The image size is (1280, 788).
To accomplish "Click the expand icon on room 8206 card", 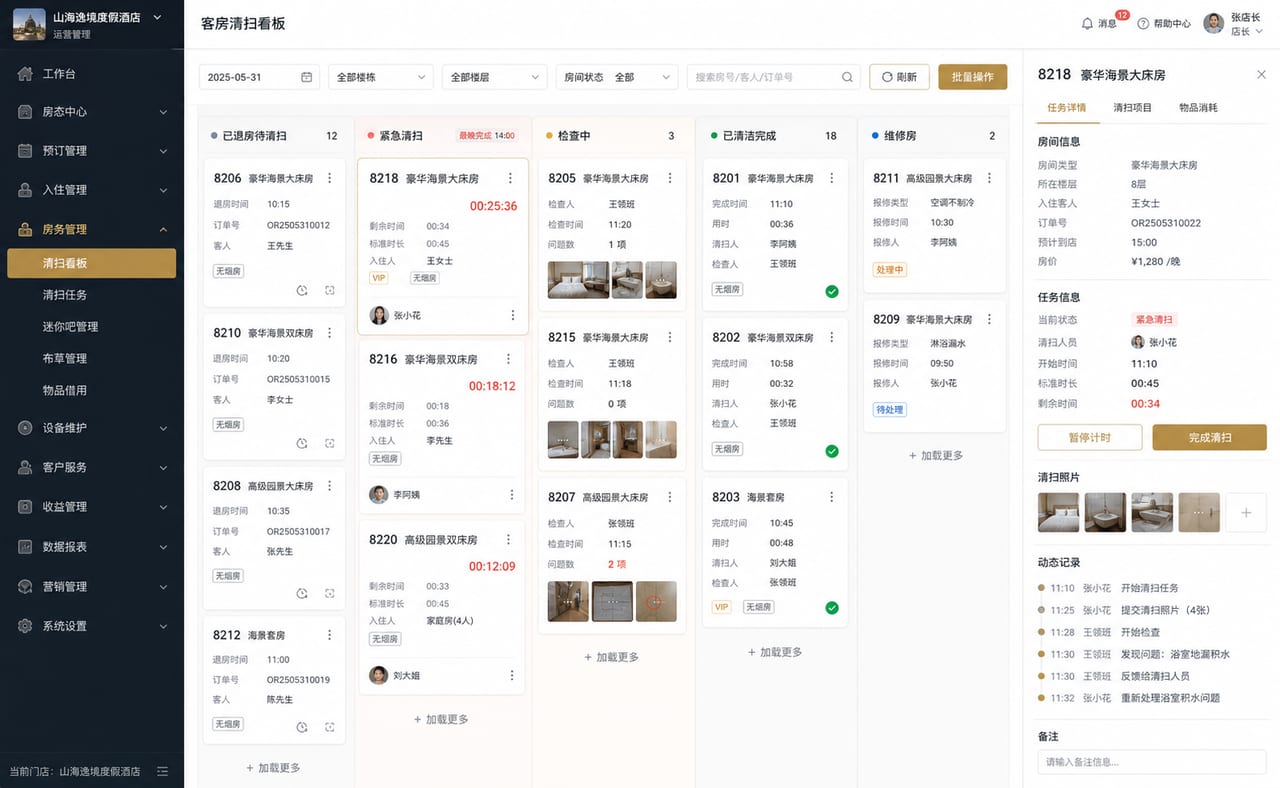I will click(330, 290).
